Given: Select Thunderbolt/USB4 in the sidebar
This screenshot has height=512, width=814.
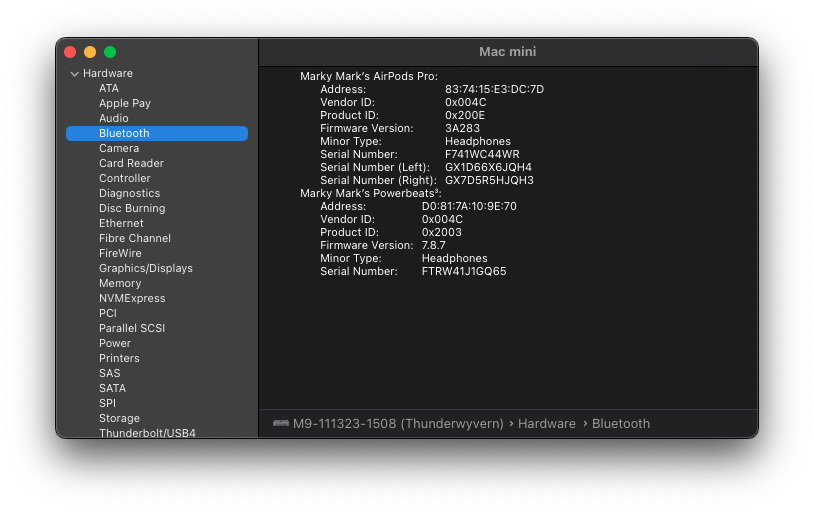Looking at the screenshot, I should 147,433.
